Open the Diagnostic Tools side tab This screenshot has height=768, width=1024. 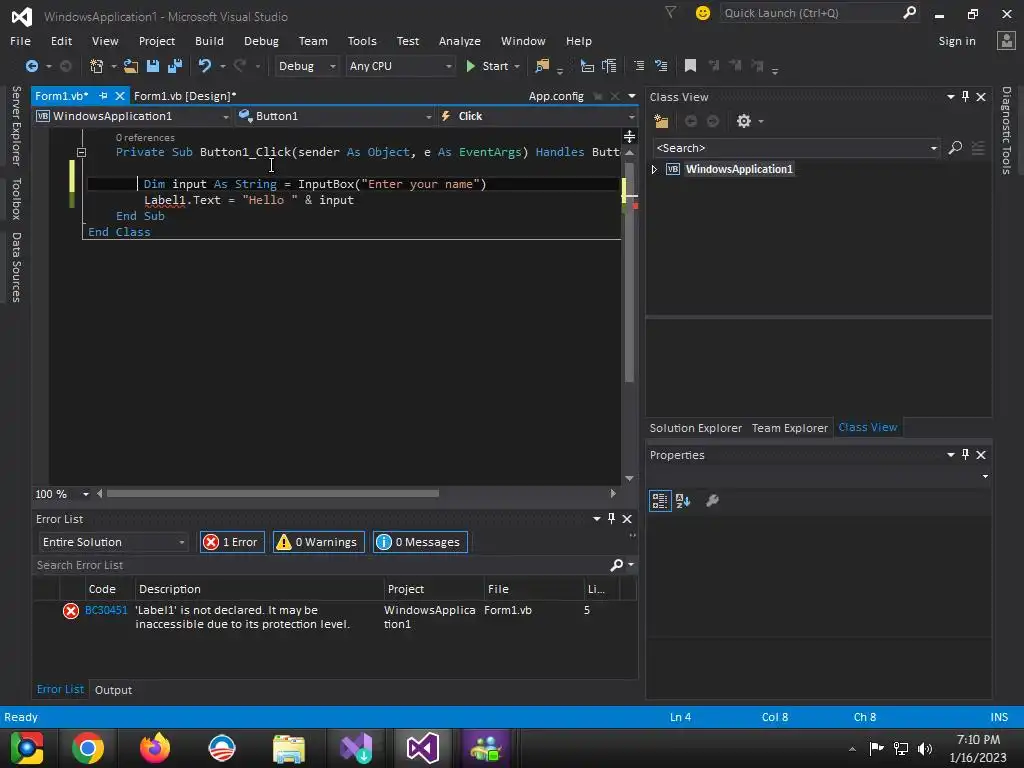1006,131
